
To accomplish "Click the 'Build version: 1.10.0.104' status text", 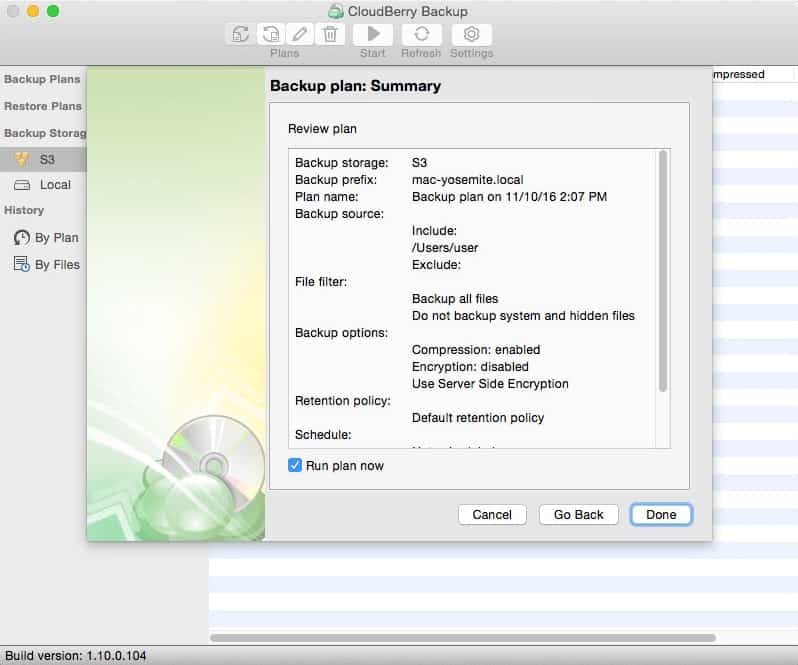I will 75,655.
